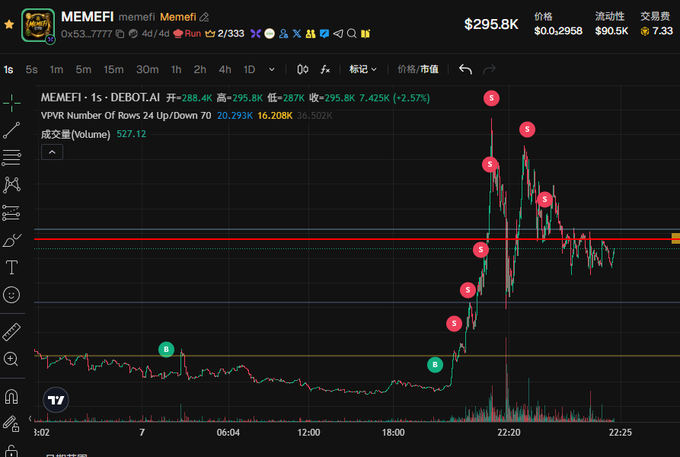Open the blue user lock icon

284,34
